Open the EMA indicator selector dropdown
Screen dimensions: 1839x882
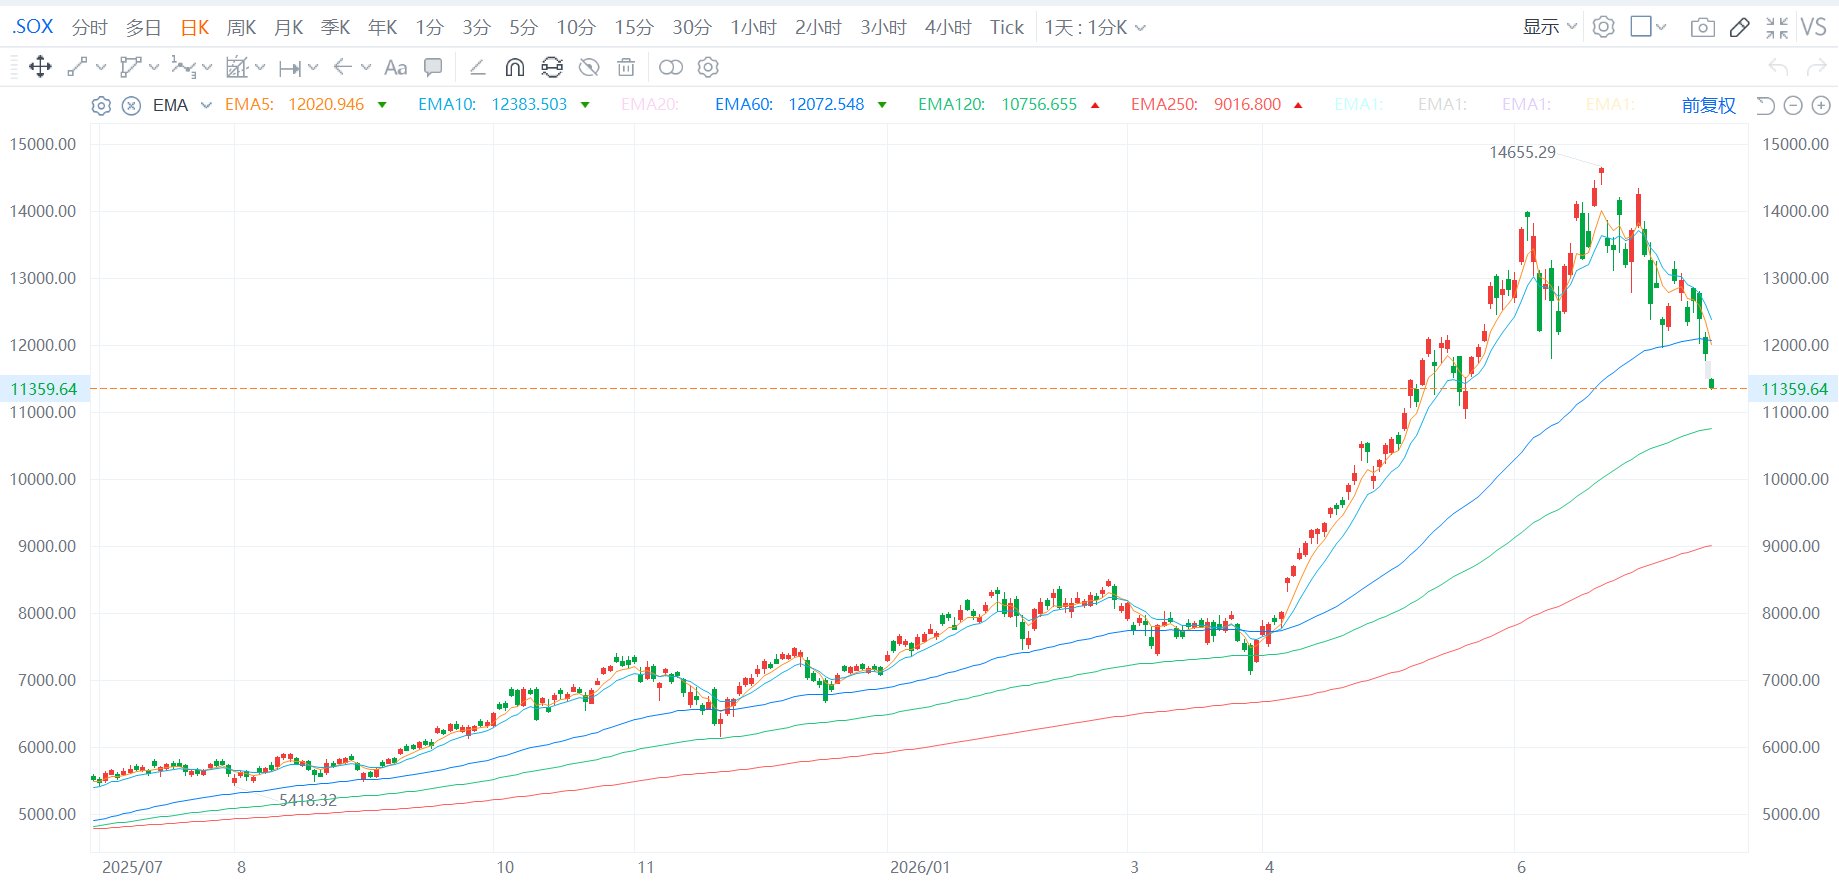point(206,105)
